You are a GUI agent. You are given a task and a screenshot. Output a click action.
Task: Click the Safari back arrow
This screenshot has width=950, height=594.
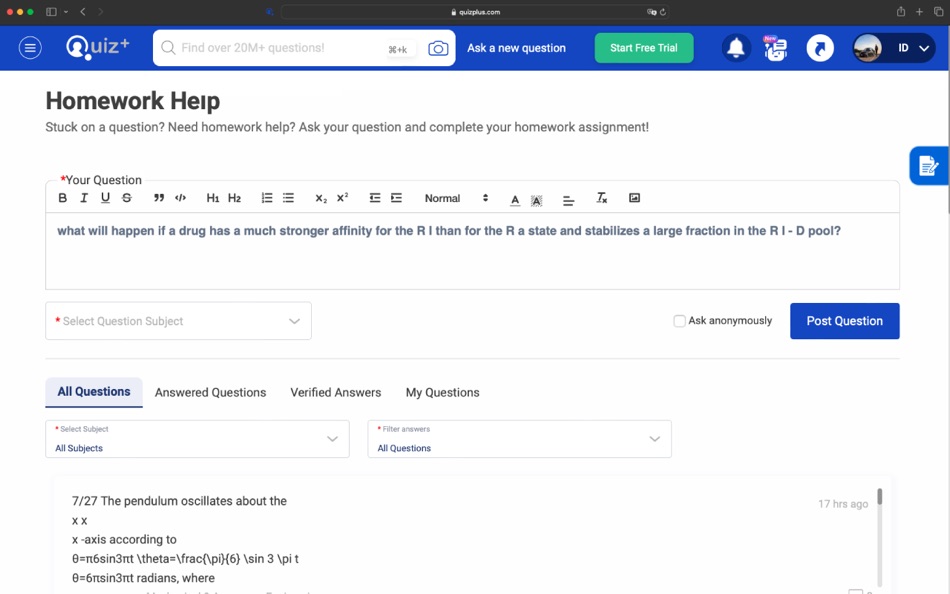[x=83, y=12]
